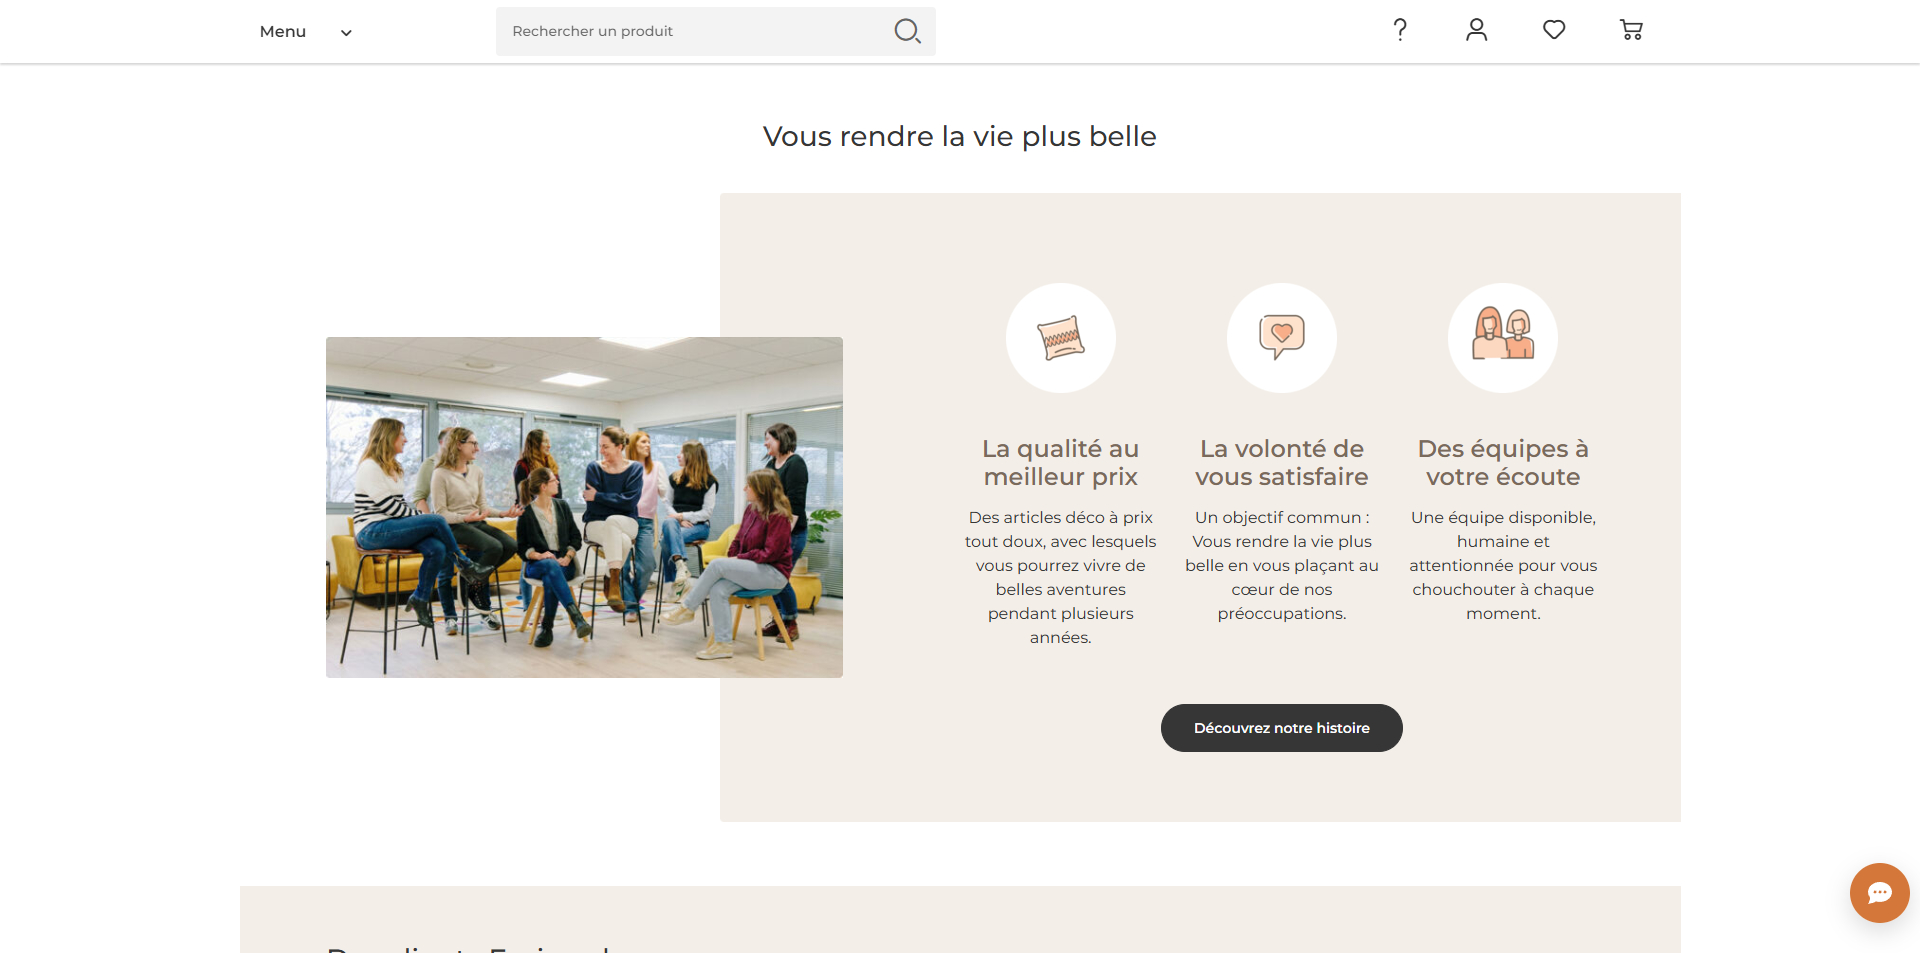
Task: Open the Menu dropdown
Action: click(x=305, y=32)
